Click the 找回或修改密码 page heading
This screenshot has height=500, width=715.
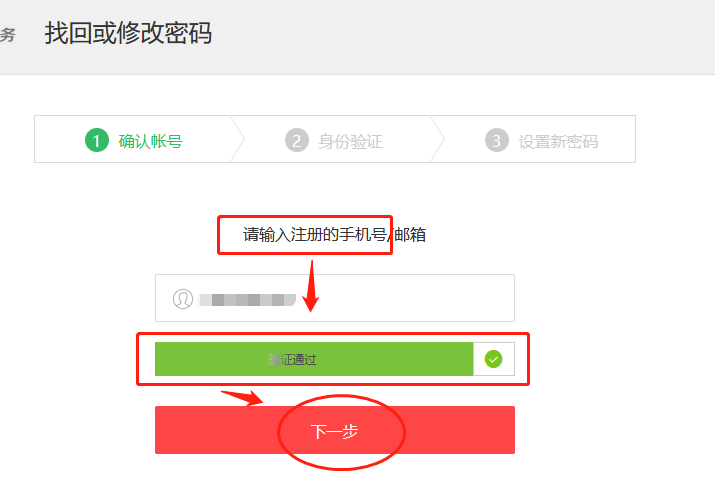(x=128, y=33)
